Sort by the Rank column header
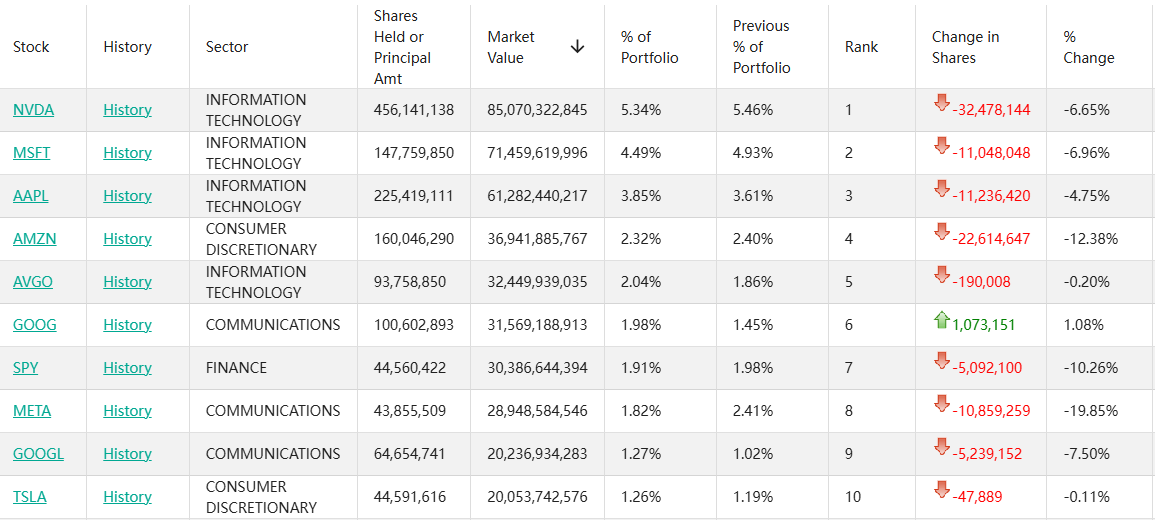This screenshot has height=520, width=1155. pos(861,47)
